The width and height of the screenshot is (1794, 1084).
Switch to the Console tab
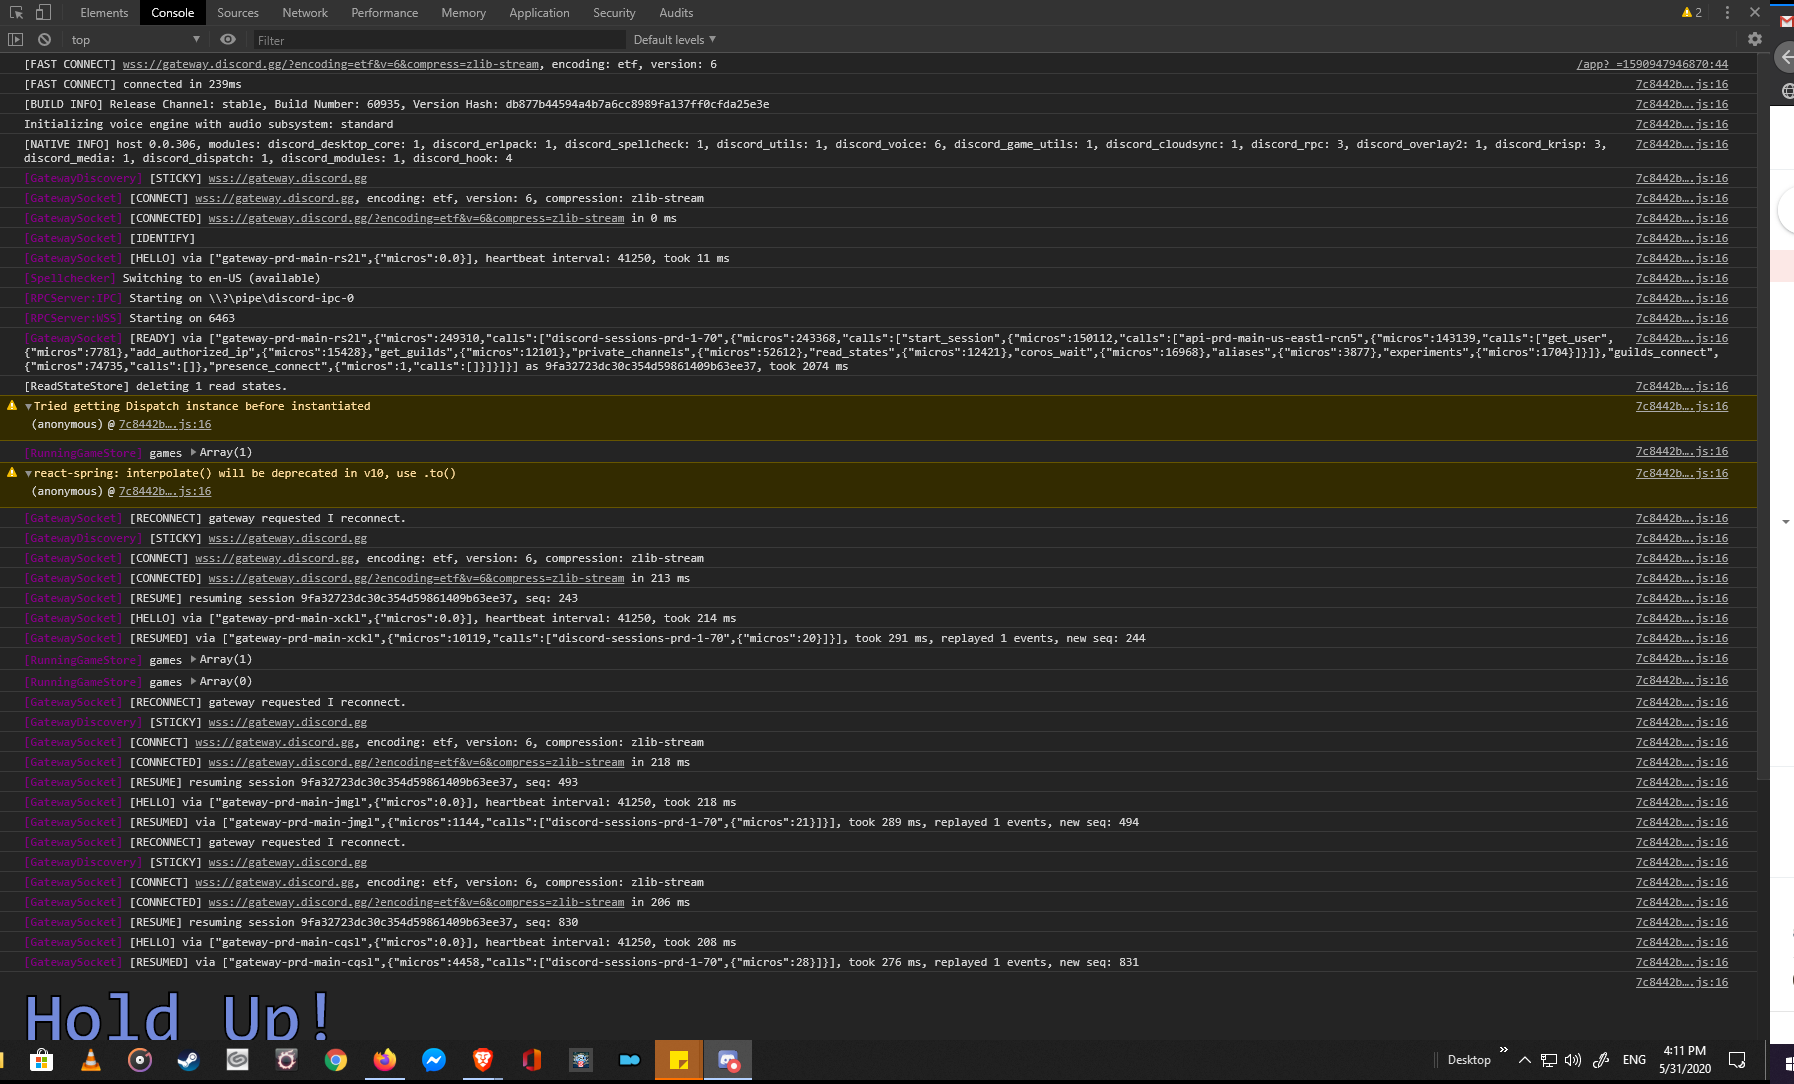coord(173,13)
